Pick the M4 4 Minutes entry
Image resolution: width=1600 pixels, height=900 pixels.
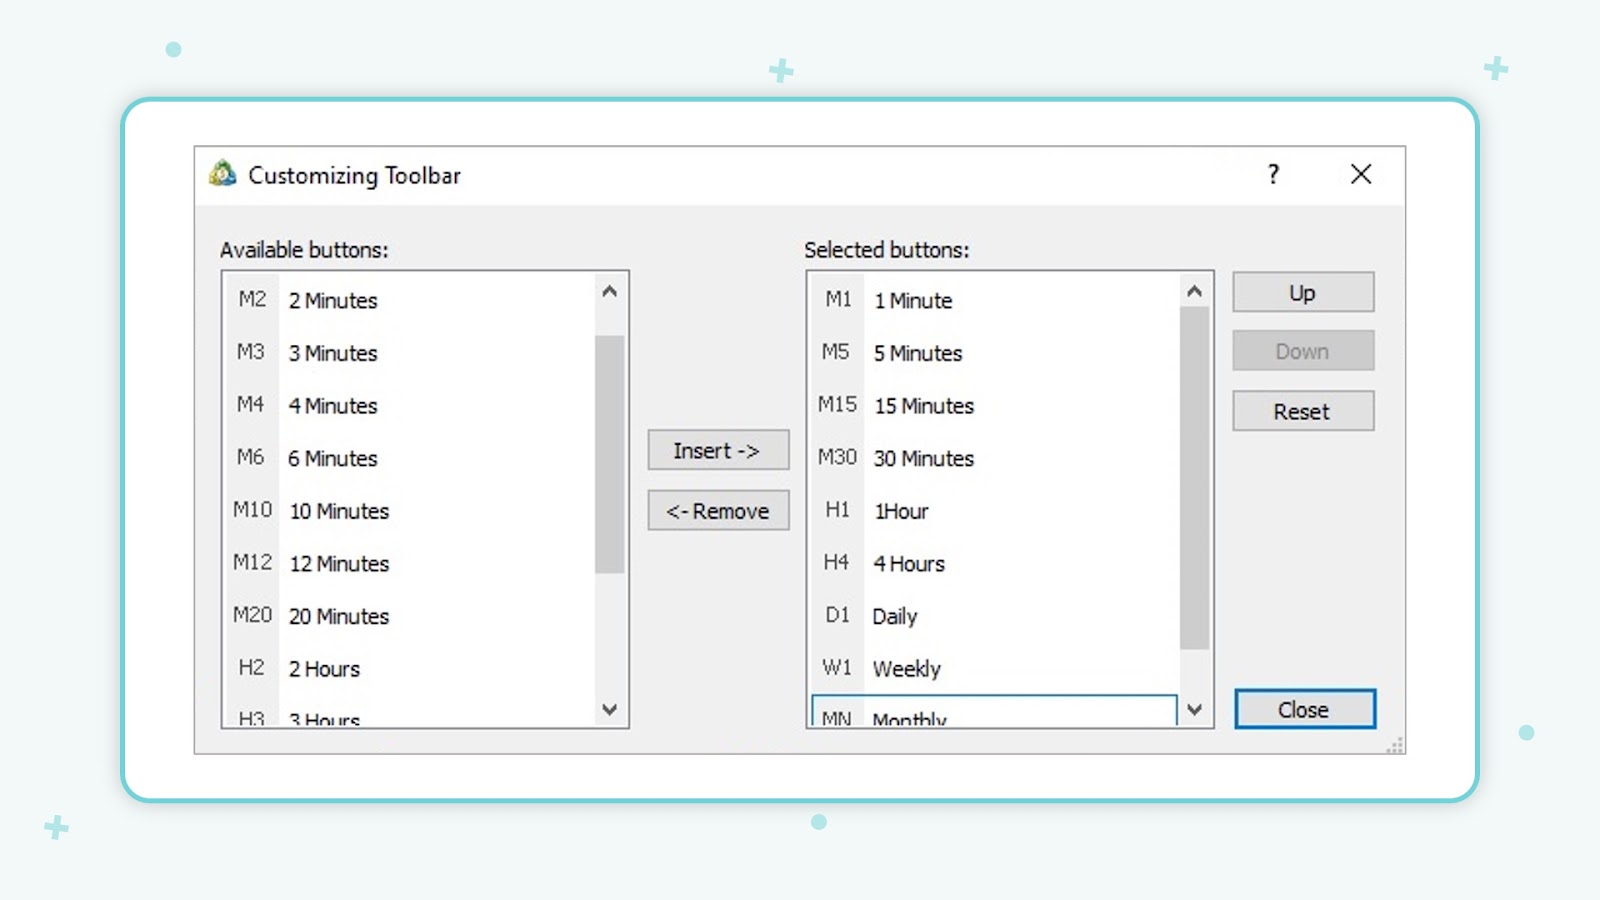[410, 405]
